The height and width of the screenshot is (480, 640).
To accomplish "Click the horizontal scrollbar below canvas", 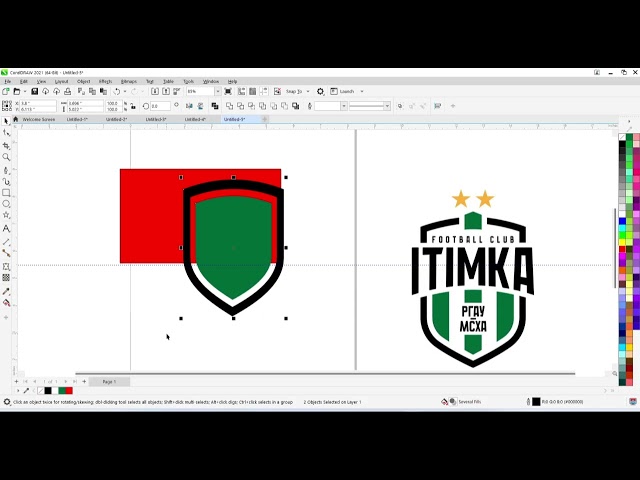I will point(325,373).
